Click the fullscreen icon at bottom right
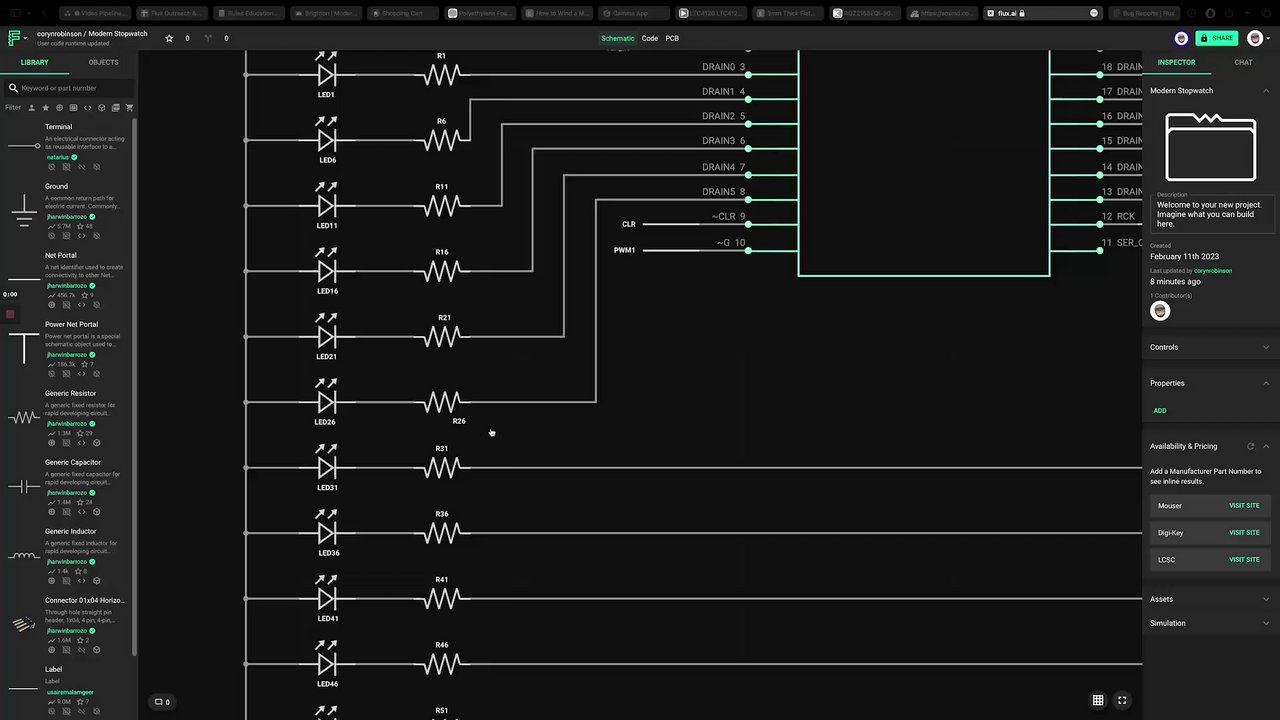This screenshot has width=1280, height=720. click(x=1122, y=700)
